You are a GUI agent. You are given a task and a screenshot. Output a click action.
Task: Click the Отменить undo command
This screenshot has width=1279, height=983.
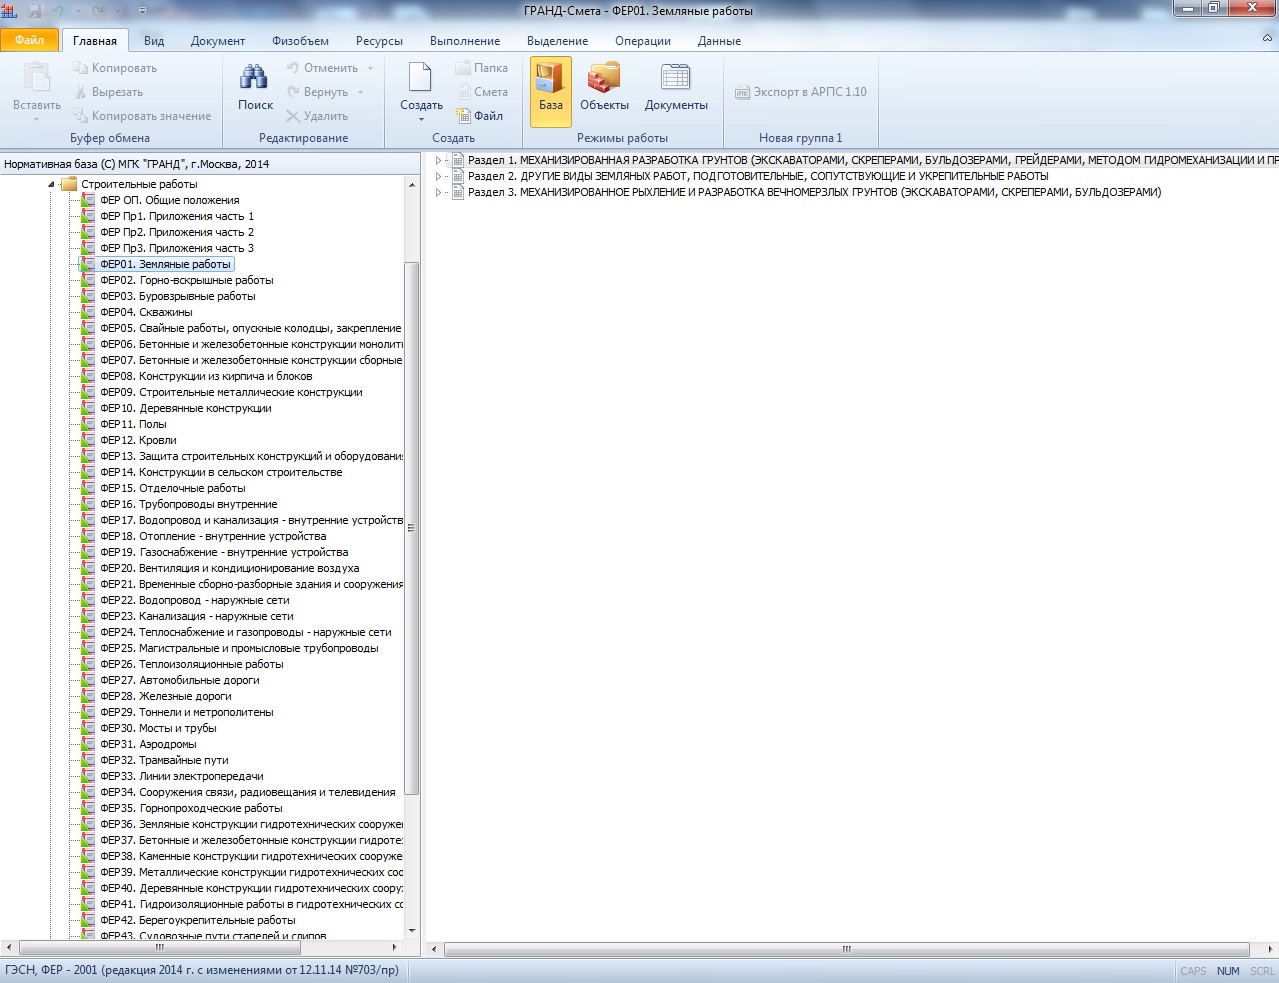tap(322, 68)
